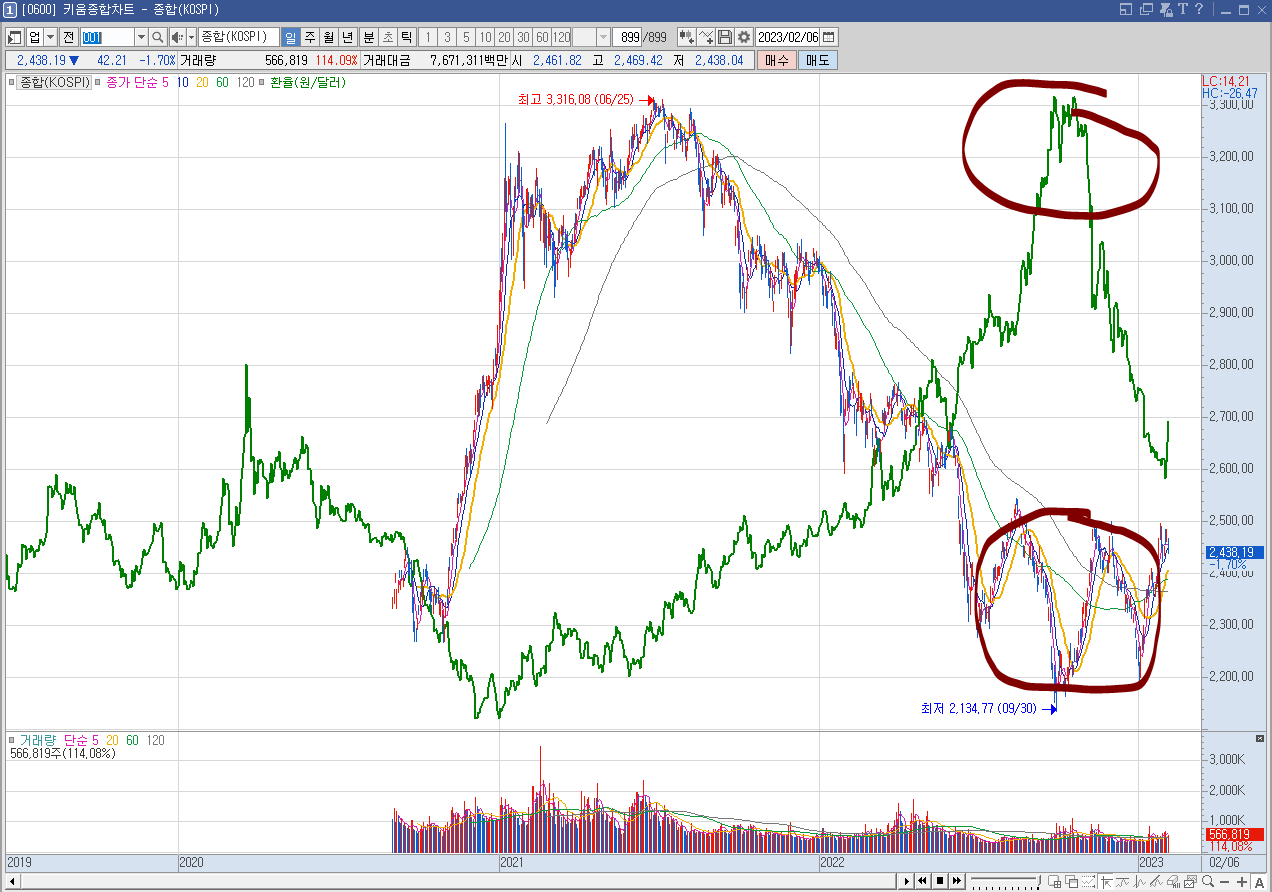Screen dimensions: 1272x892
Task: Click the eraser tool icon in bottom bar
Action: [1173, 881]
